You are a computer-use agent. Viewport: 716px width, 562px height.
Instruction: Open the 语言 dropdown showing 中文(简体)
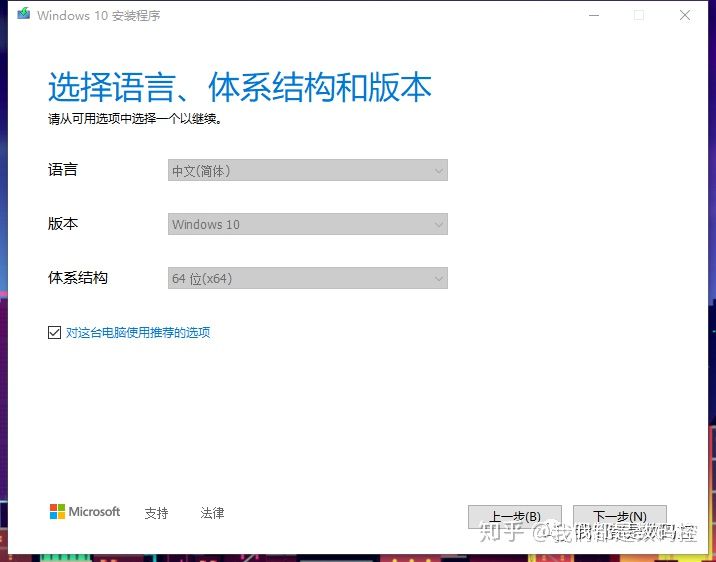click(x=308, y=170)
